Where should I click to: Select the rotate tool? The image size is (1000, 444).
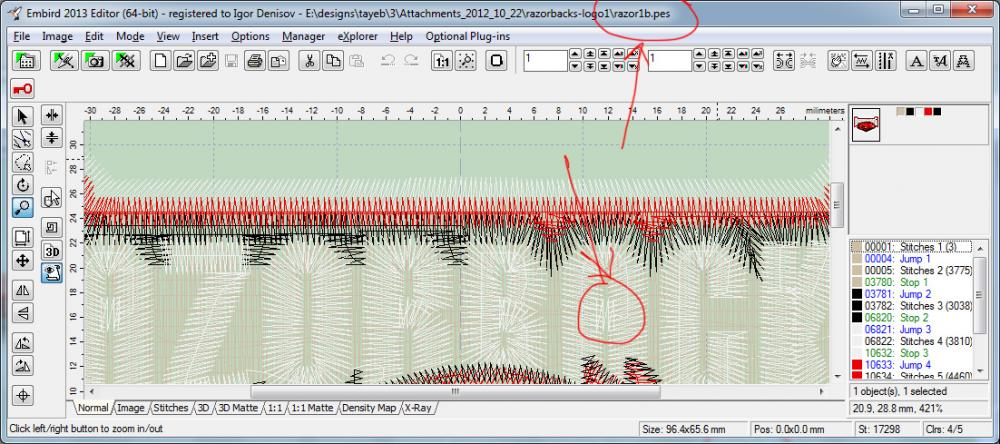tap(23, 185)
